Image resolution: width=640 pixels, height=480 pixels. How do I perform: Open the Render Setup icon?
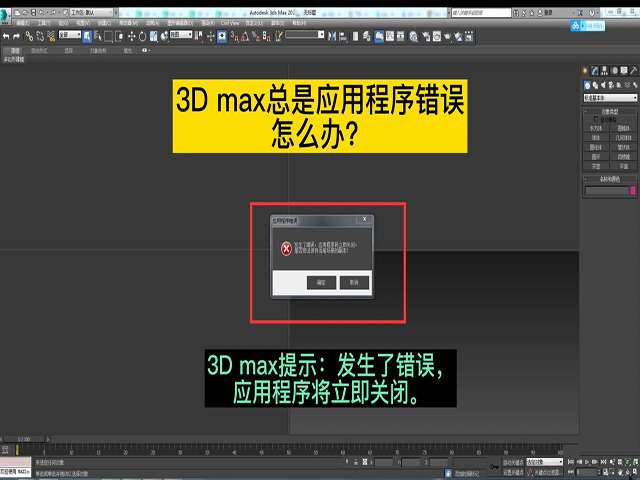[426, 37]
